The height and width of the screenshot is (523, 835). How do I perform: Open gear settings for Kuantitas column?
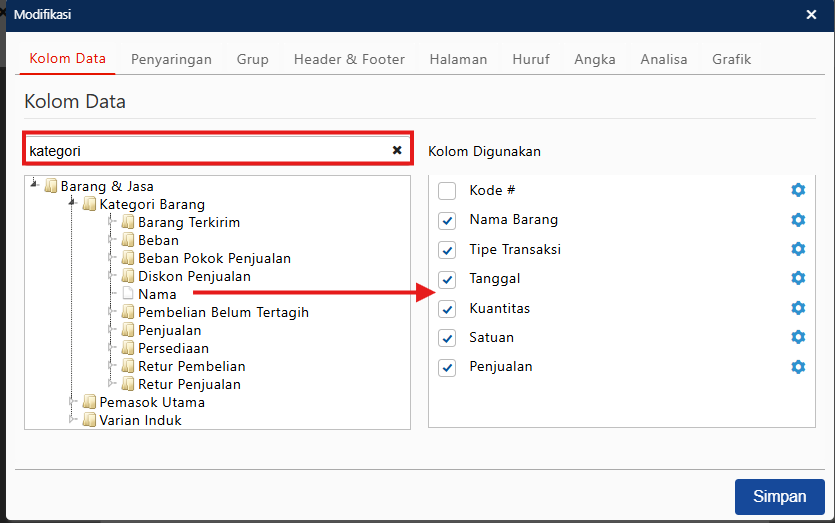(797, 308)
